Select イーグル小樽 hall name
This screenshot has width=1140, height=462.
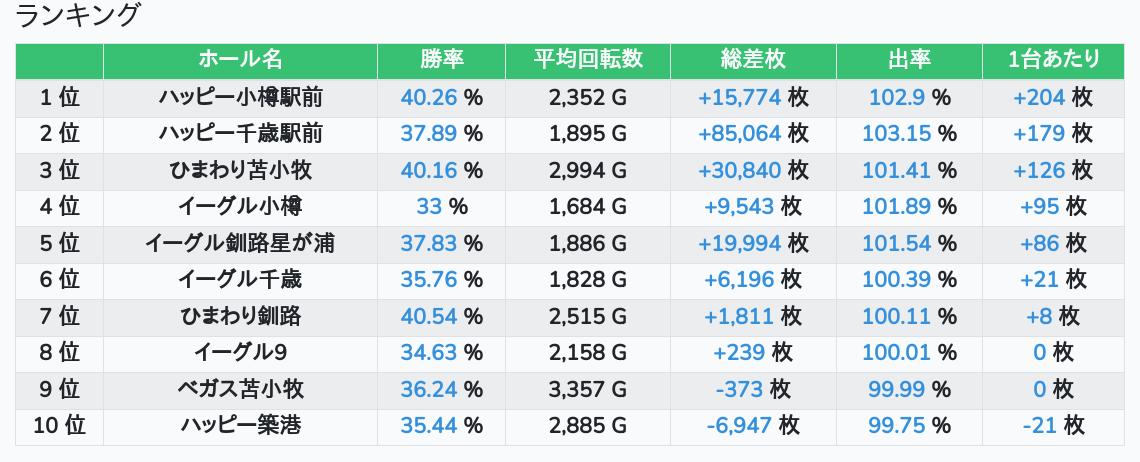pyautogui.click(x=240, y=207)
